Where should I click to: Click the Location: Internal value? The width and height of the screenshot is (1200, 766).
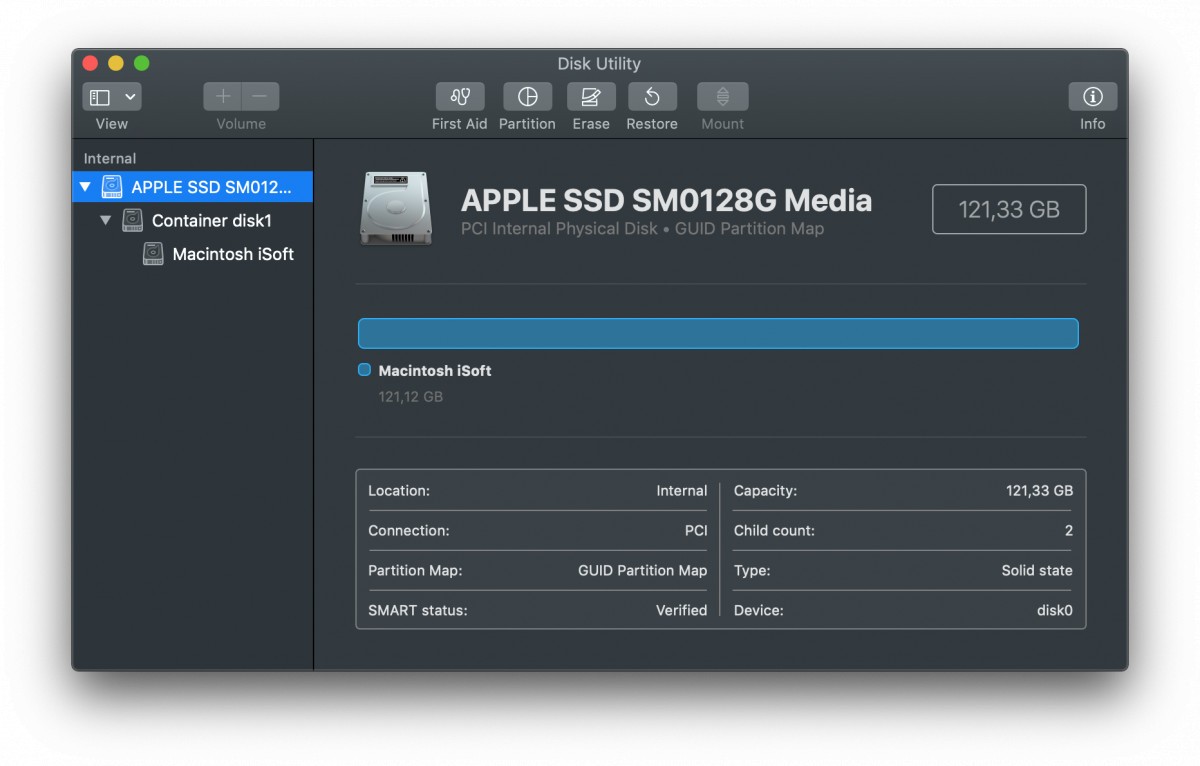tap(682, 491)
